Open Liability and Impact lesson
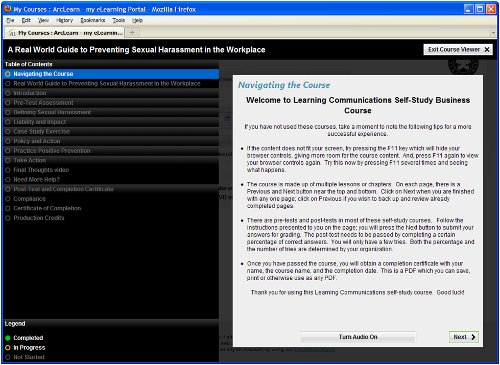This screenshot has height=365, width=500. (x=111, y=122)
